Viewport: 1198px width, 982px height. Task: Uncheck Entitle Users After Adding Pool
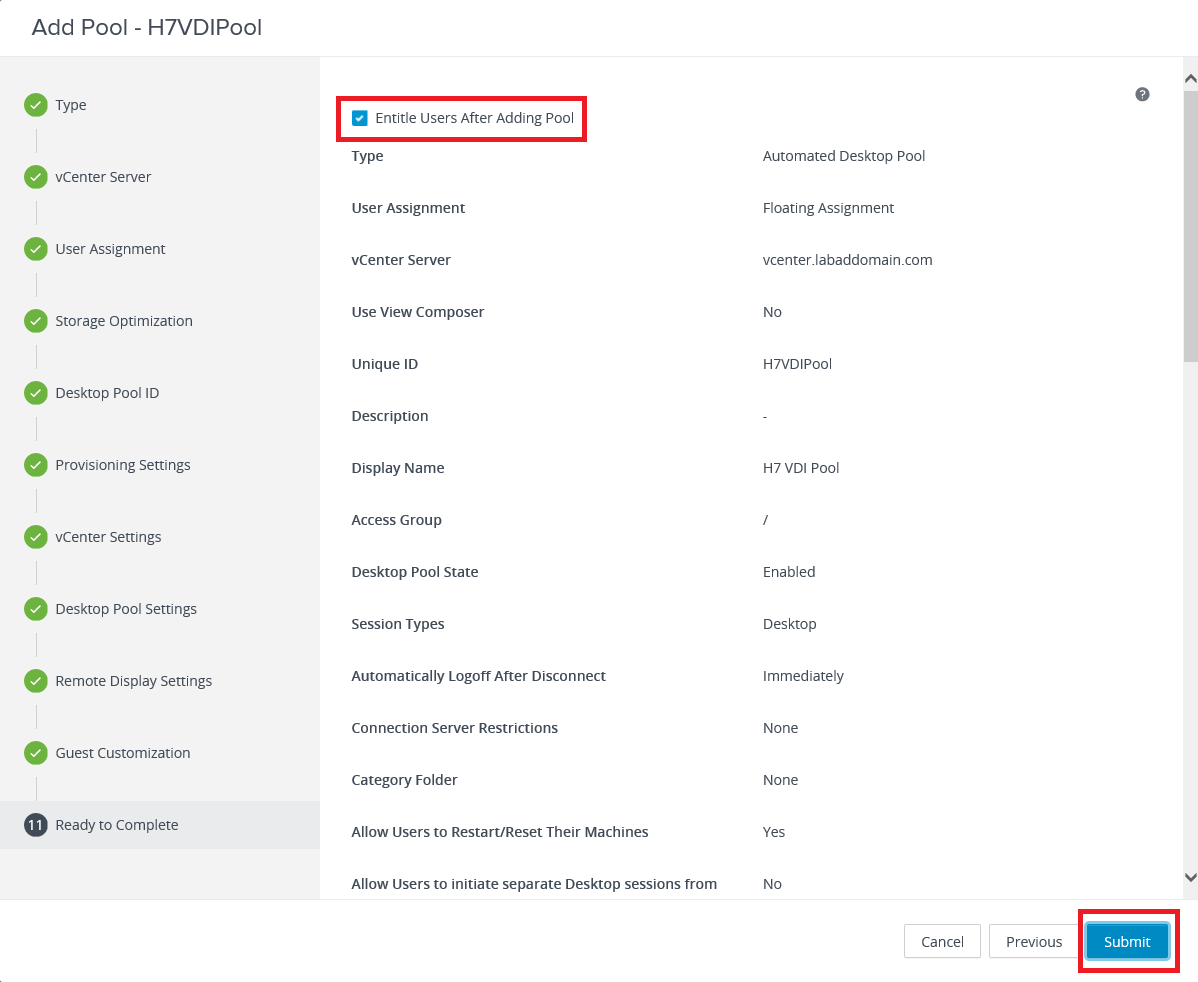tap(360, 118)
